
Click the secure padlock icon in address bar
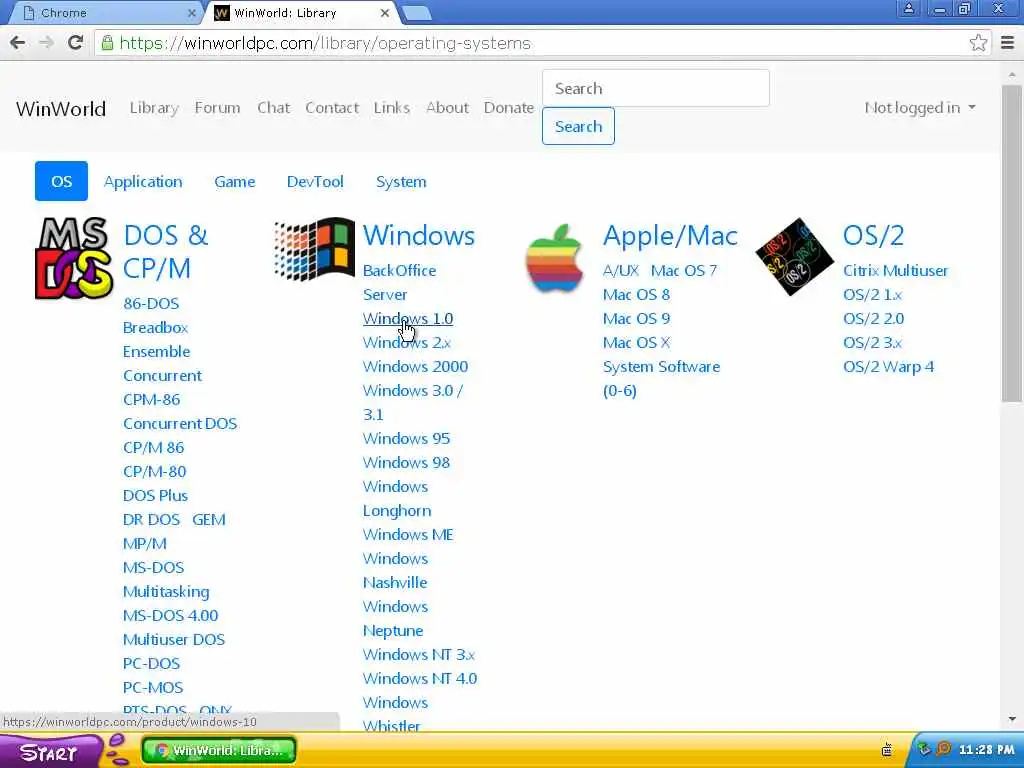tap(107, 43)
